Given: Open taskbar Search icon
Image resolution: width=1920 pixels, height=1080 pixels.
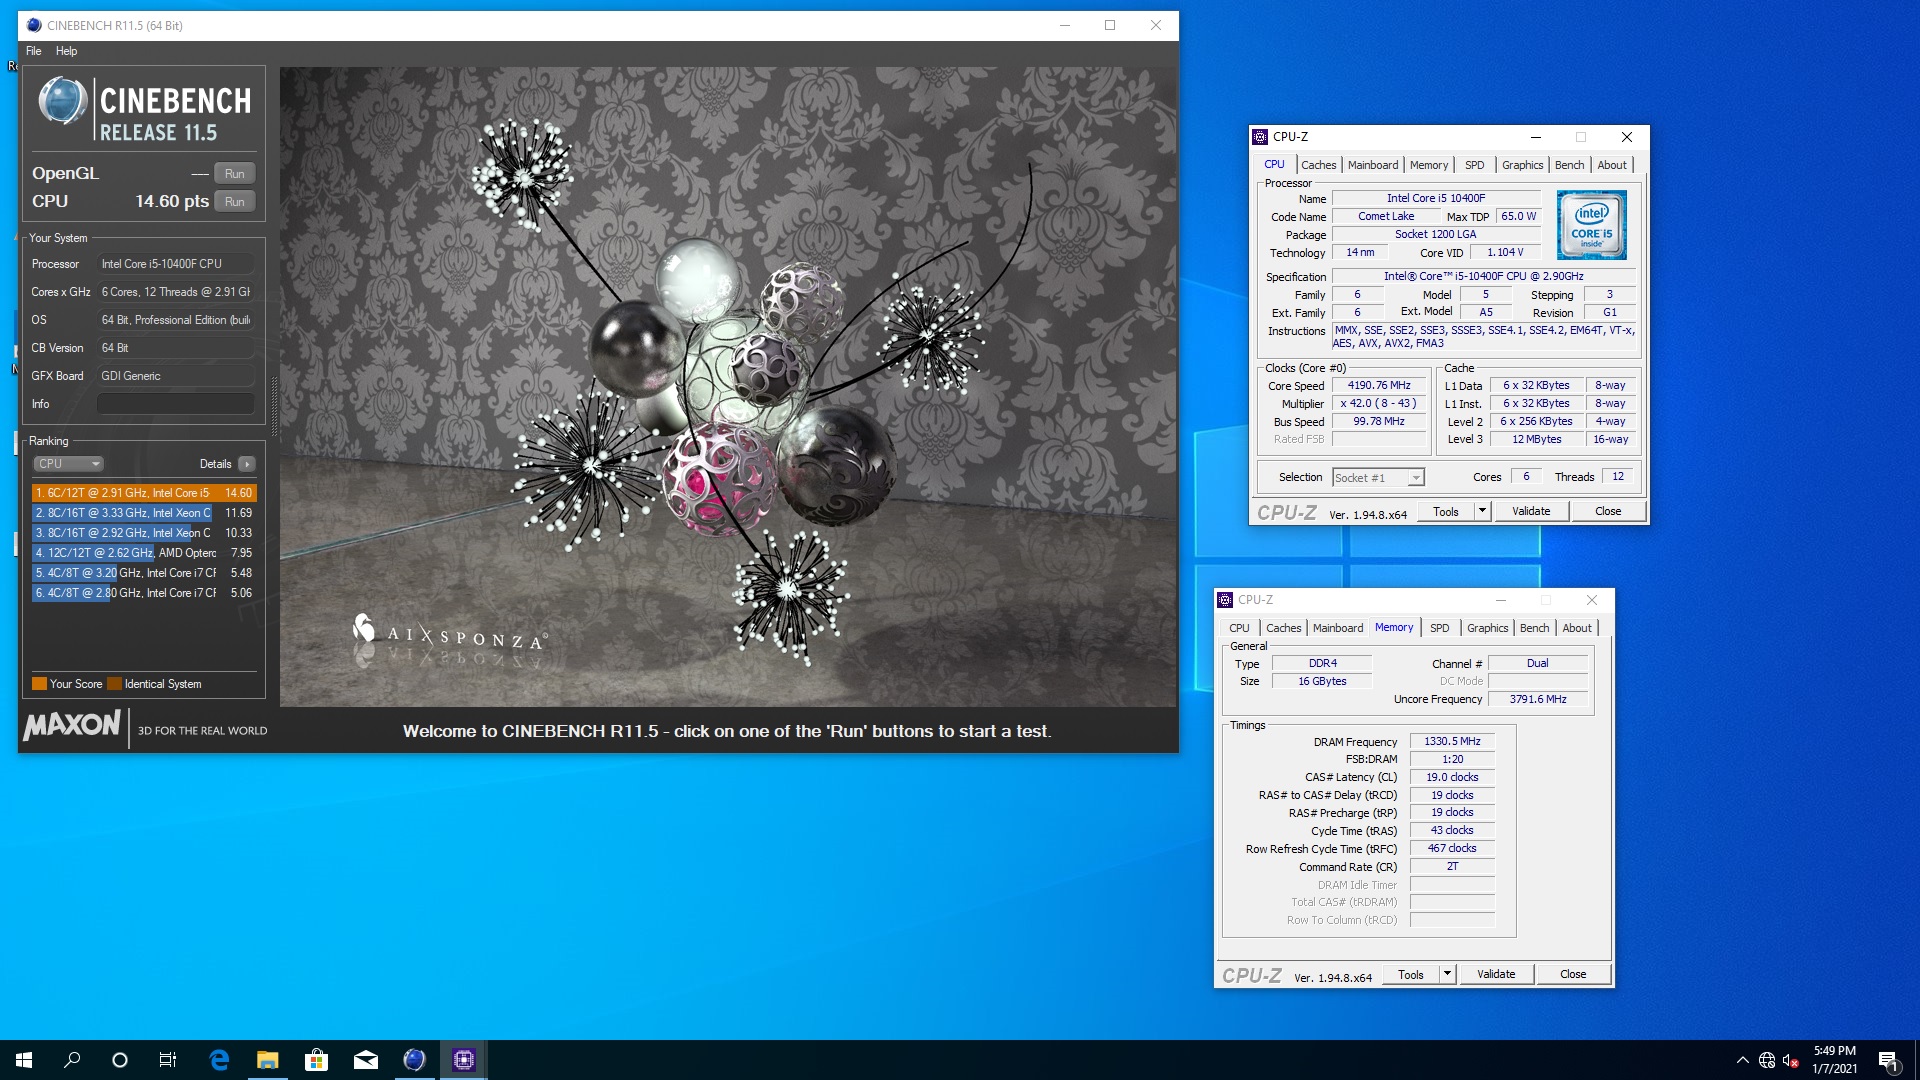Looking at the screenshot, I should coord(72,1060).
